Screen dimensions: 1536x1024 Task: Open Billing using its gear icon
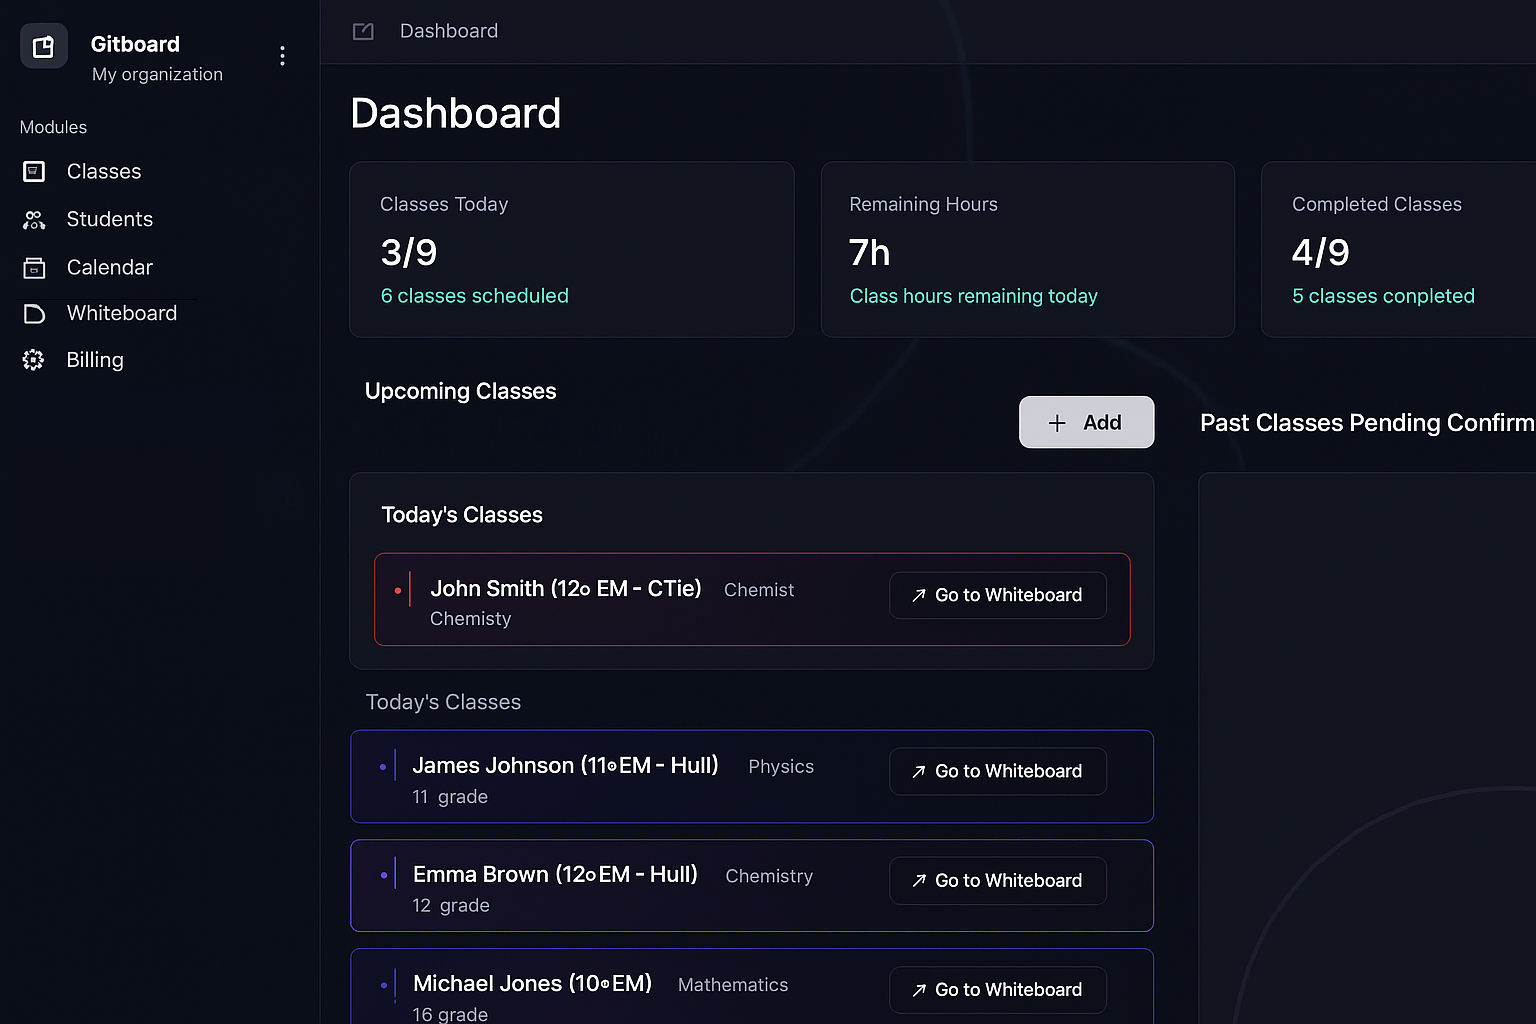tap(33, 359)
